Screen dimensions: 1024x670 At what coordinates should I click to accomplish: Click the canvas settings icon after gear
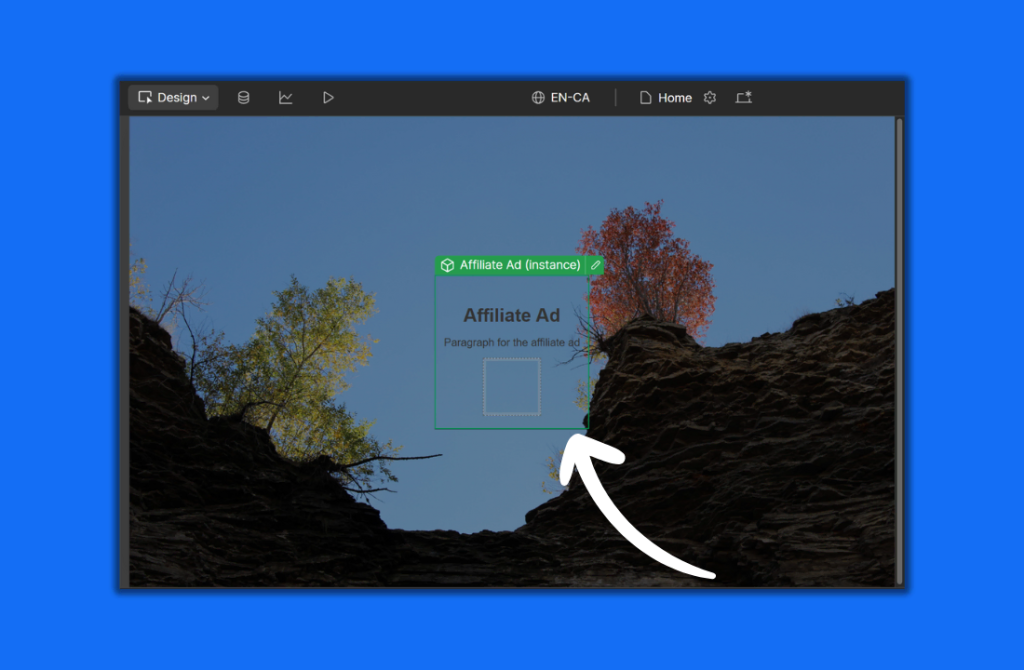pyautogui.click(x=743, y=97)
